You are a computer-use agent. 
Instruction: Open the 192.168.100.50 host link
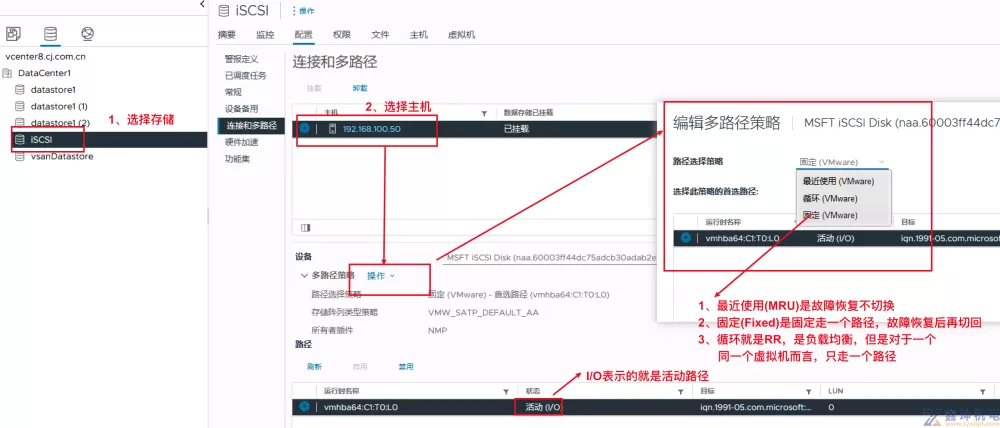click(372, 129)
